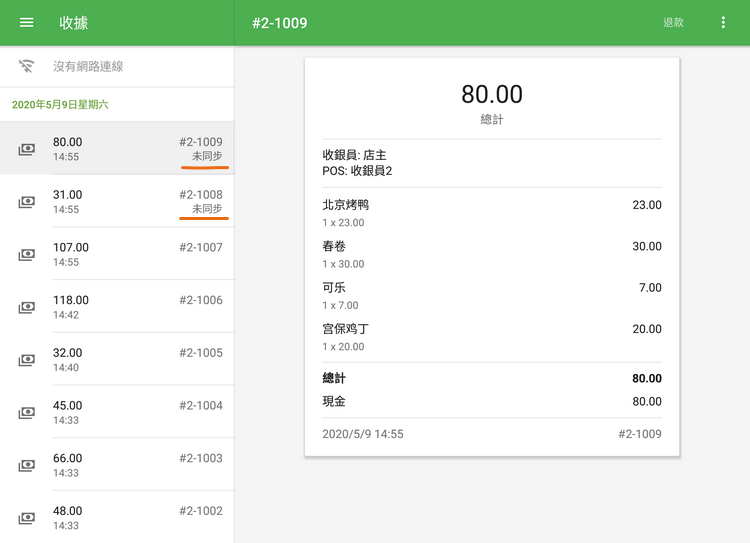Image resolution: width=750 pixels, height=543 pixels.
Task: Click receipt number #2-1006
Action: (201, 300)
